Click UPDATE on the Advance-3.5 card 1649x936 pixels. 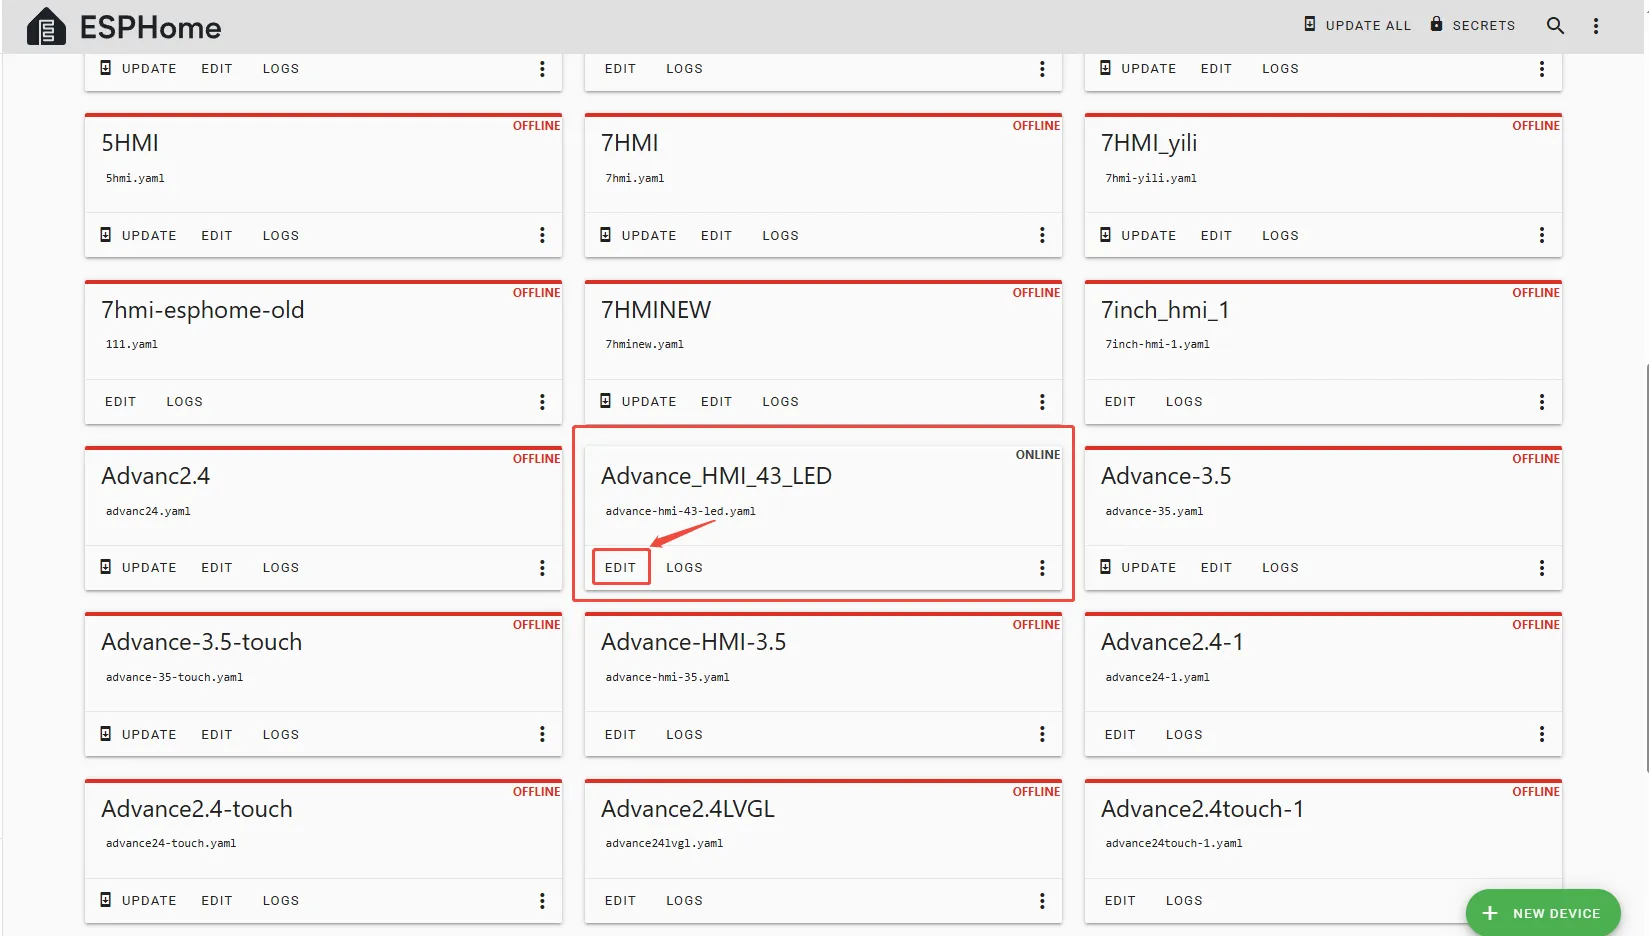click(x=1138, y=568)
